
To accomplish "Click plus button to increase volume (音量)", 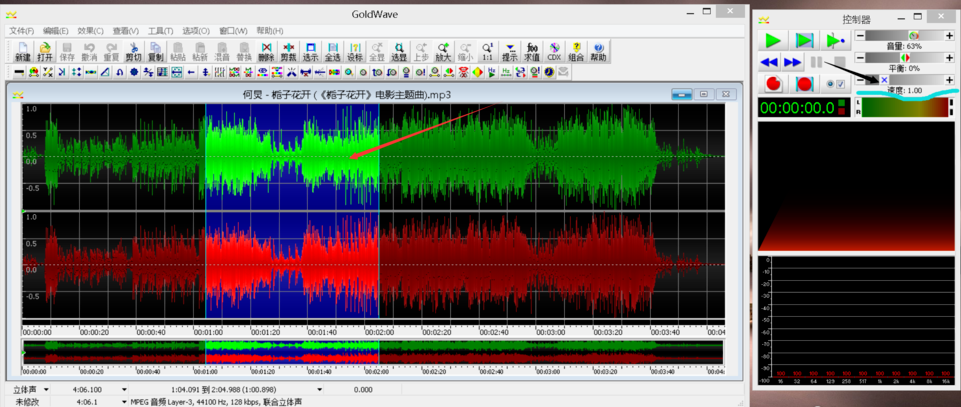I will click(948, 36).
